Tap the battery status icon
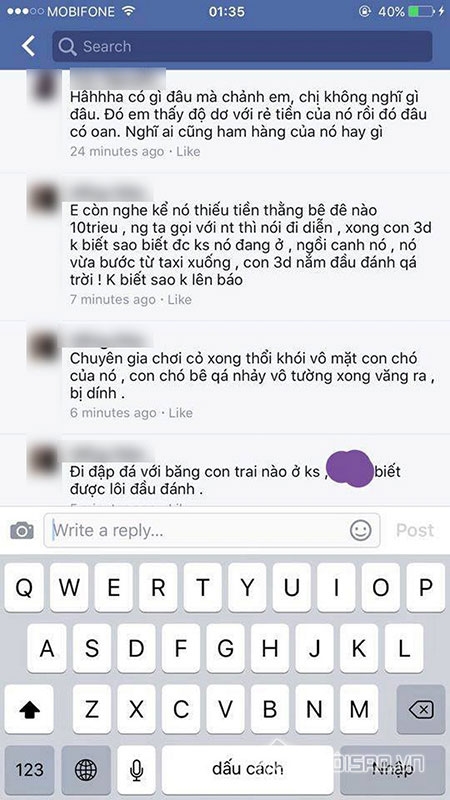Screen dimensions: 450x800 422,12
